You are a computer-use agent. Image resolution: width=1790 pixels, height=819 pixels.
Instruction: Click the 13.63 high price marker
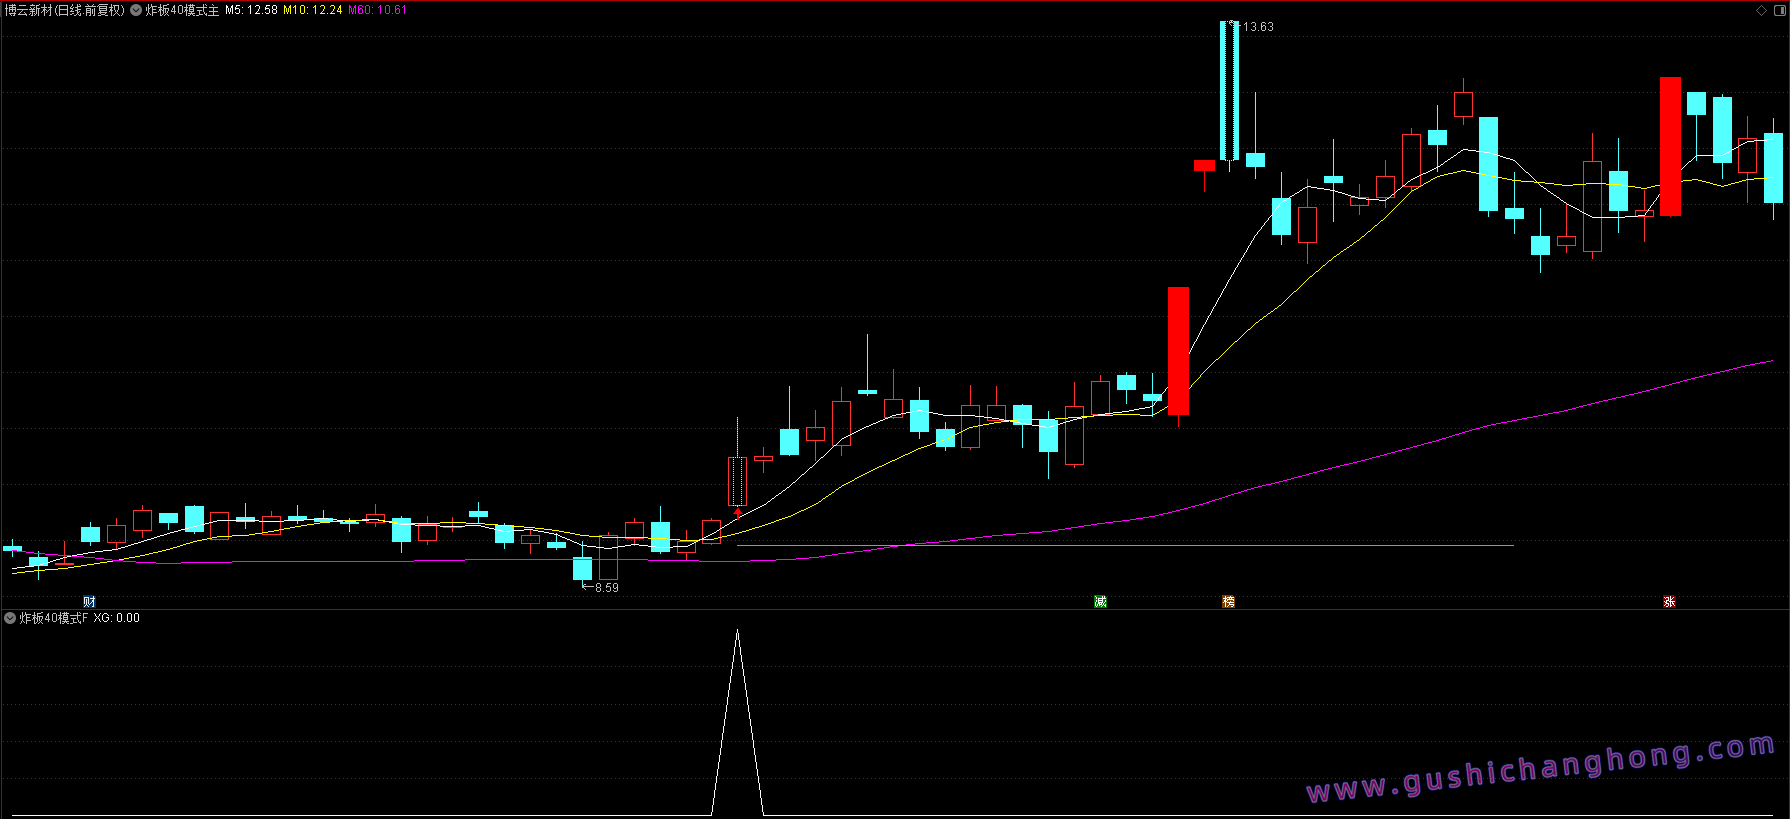[x=1258, y=27]
